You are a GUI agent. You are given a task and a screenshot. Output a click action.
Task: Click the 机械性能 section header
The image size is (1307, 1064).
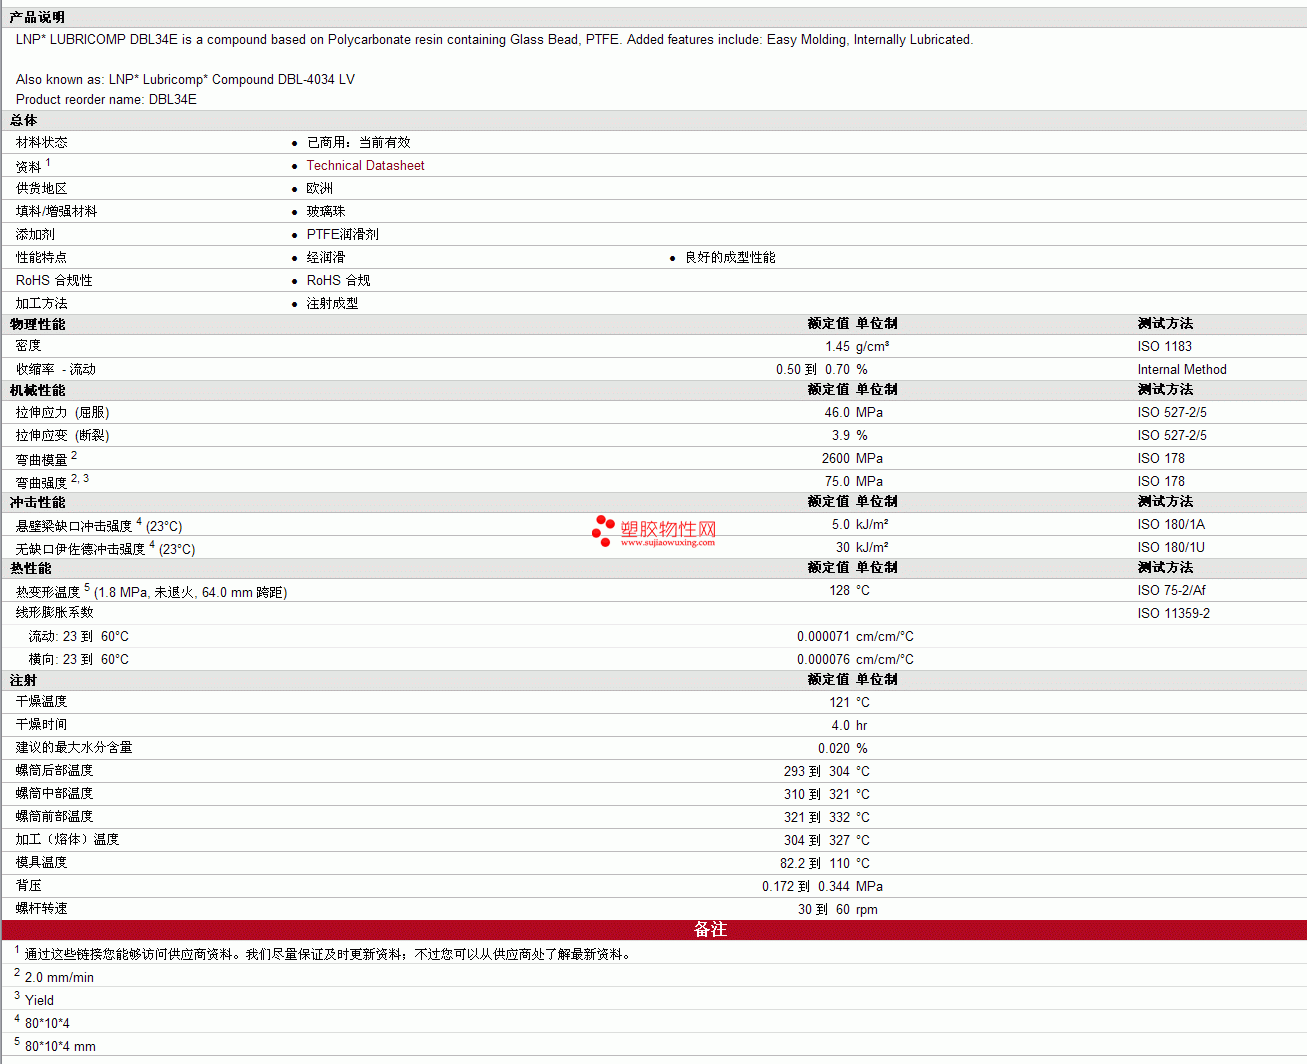click(37, 390)
